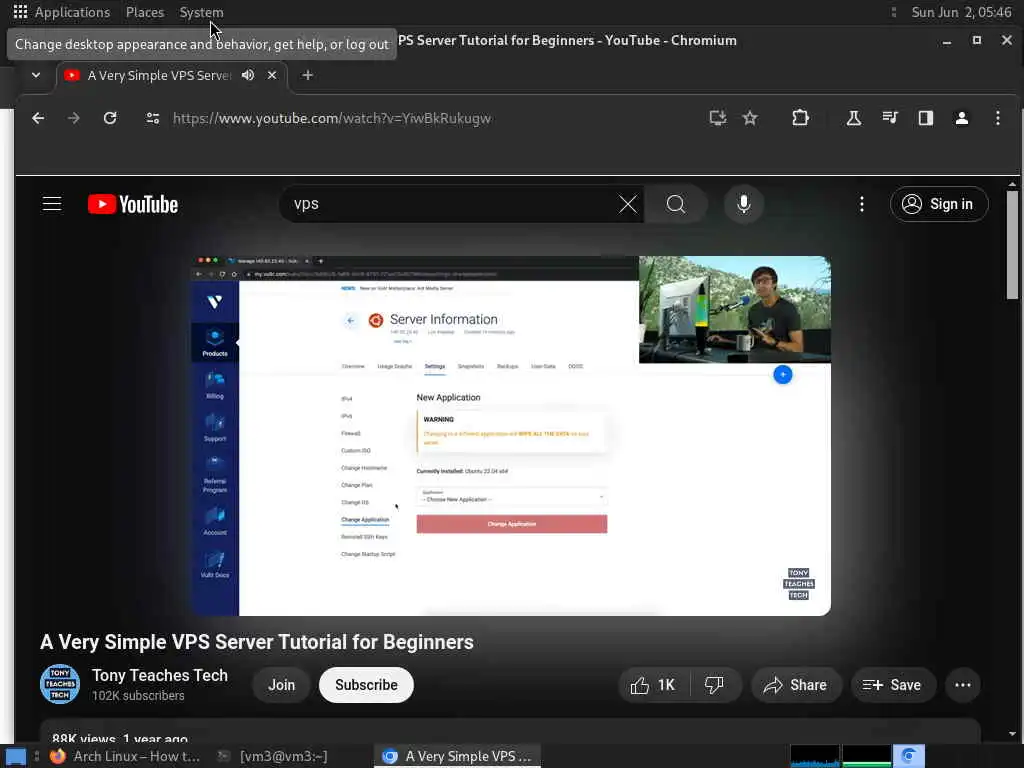Show desktop from the taskbar icon
Image resolution: width=1024 pixels, height=768 pixels.
pyautogui.click(x=16, y=756)
